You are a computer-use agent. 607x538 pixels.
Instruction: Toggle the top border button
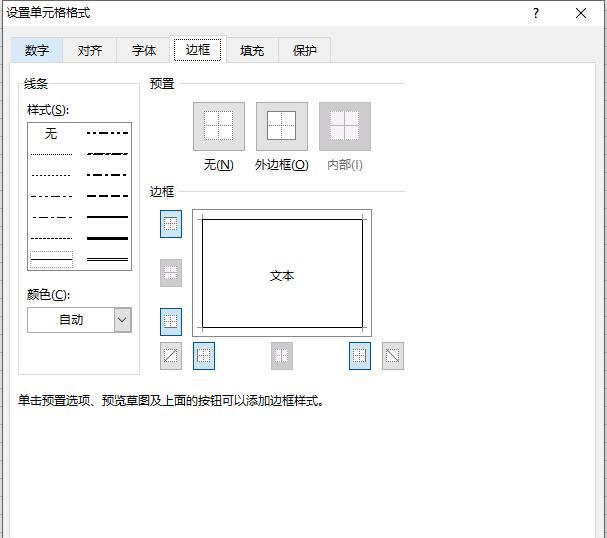[171, 224]
